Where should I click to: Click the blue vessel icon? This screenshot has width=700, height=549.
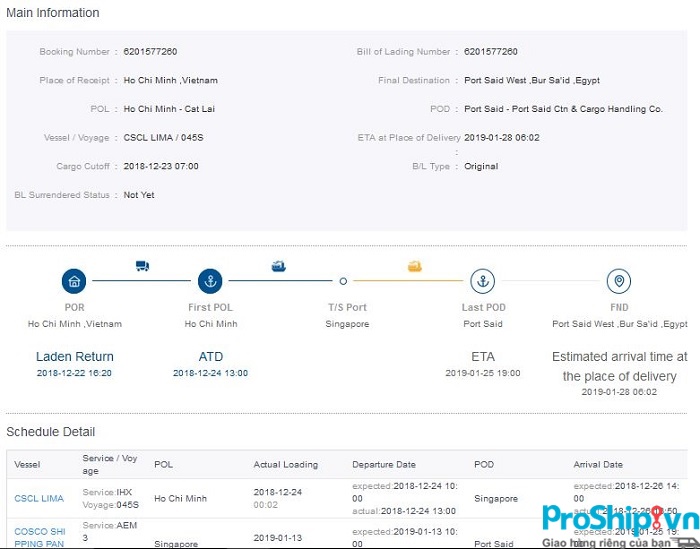pos(279,266)
